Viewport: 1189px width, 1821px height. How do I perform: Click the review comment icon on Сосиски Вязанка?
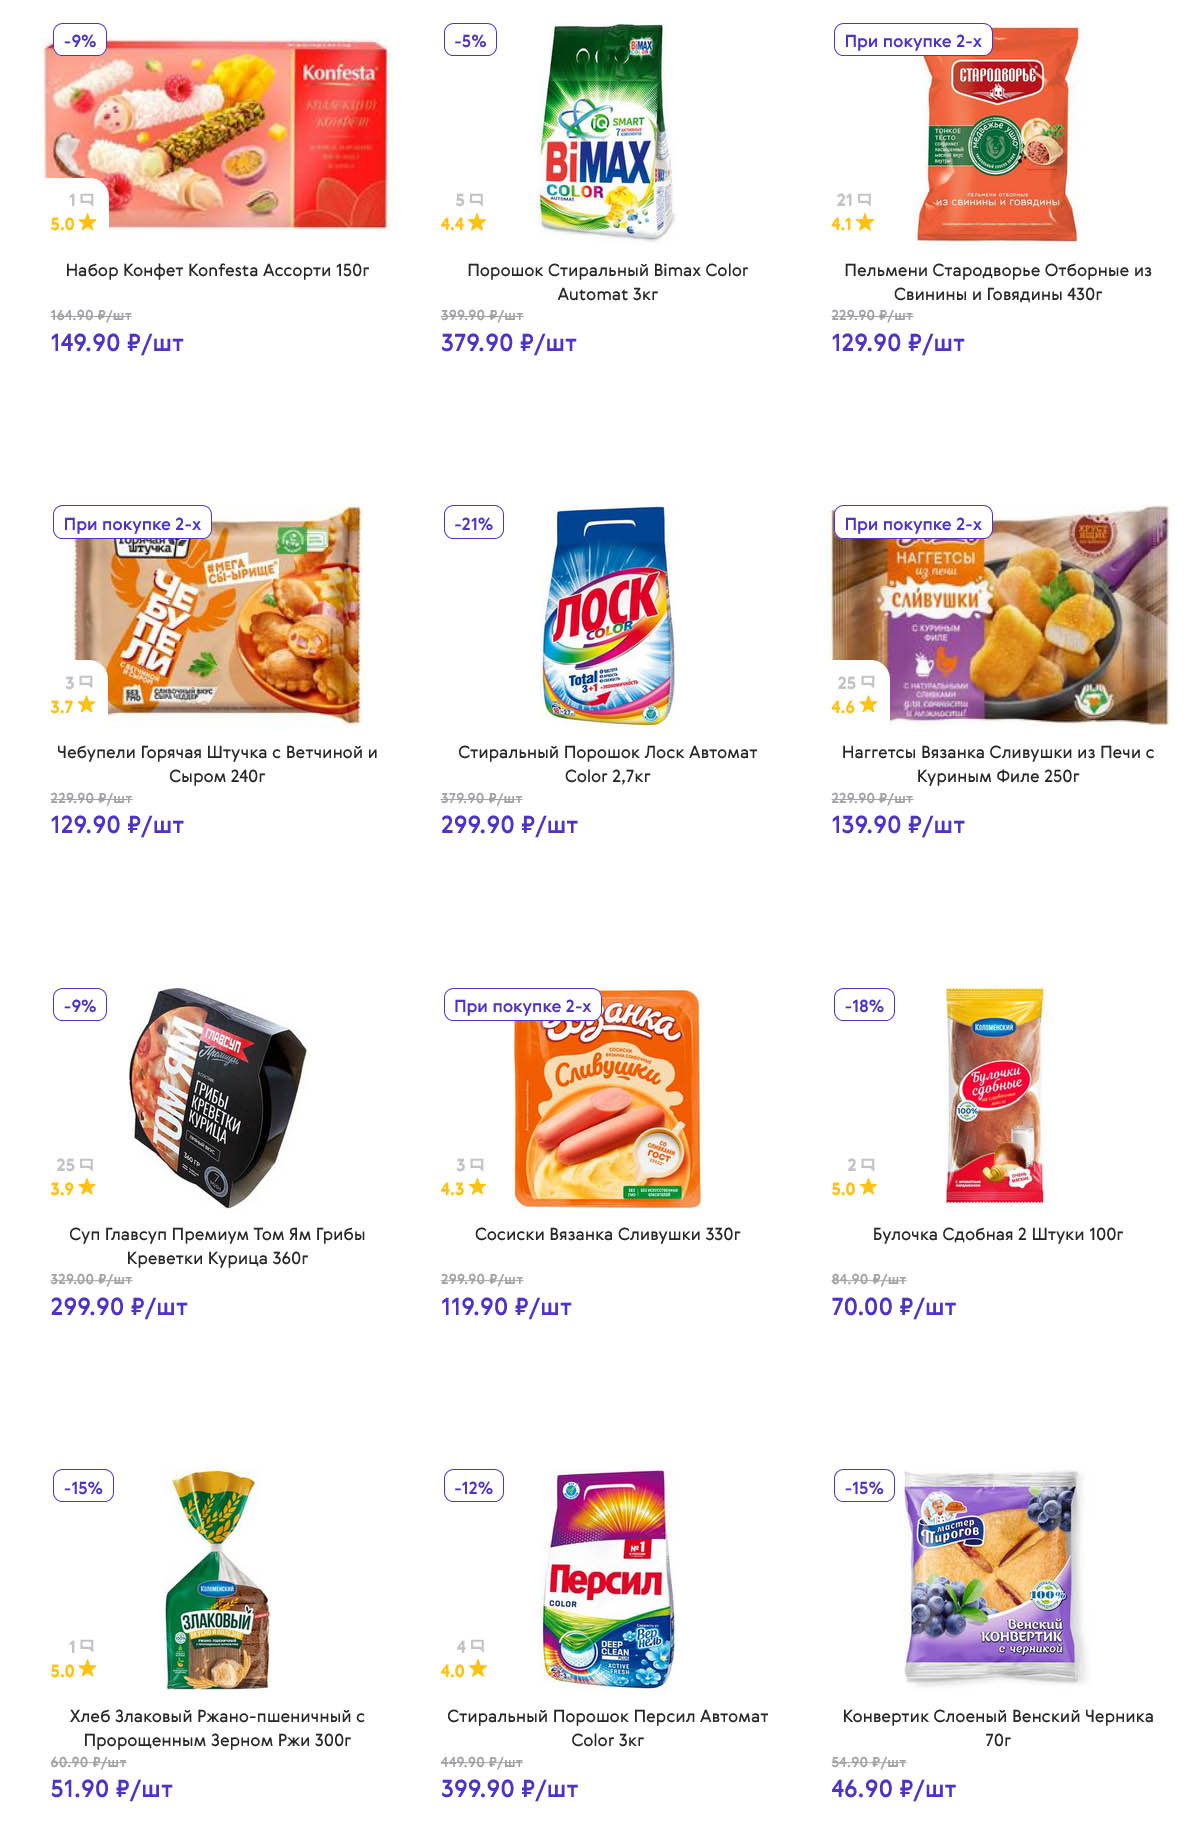[477, 1164]
